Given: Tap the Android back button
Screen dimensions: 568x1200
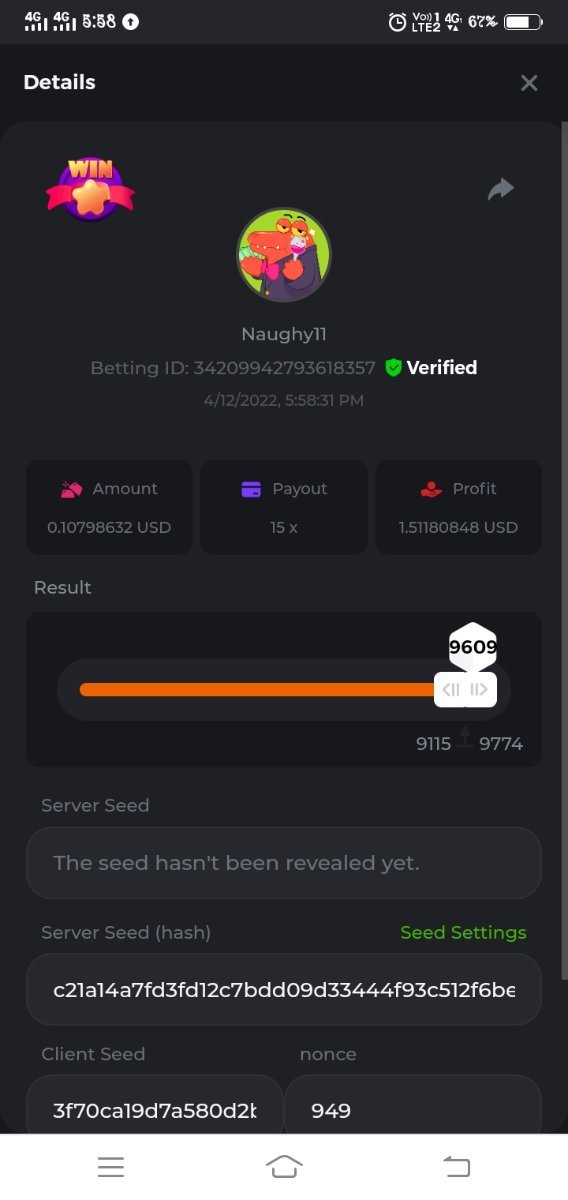Looking at the screenshot, I should pyautogui.click(x=457, y=1166).
